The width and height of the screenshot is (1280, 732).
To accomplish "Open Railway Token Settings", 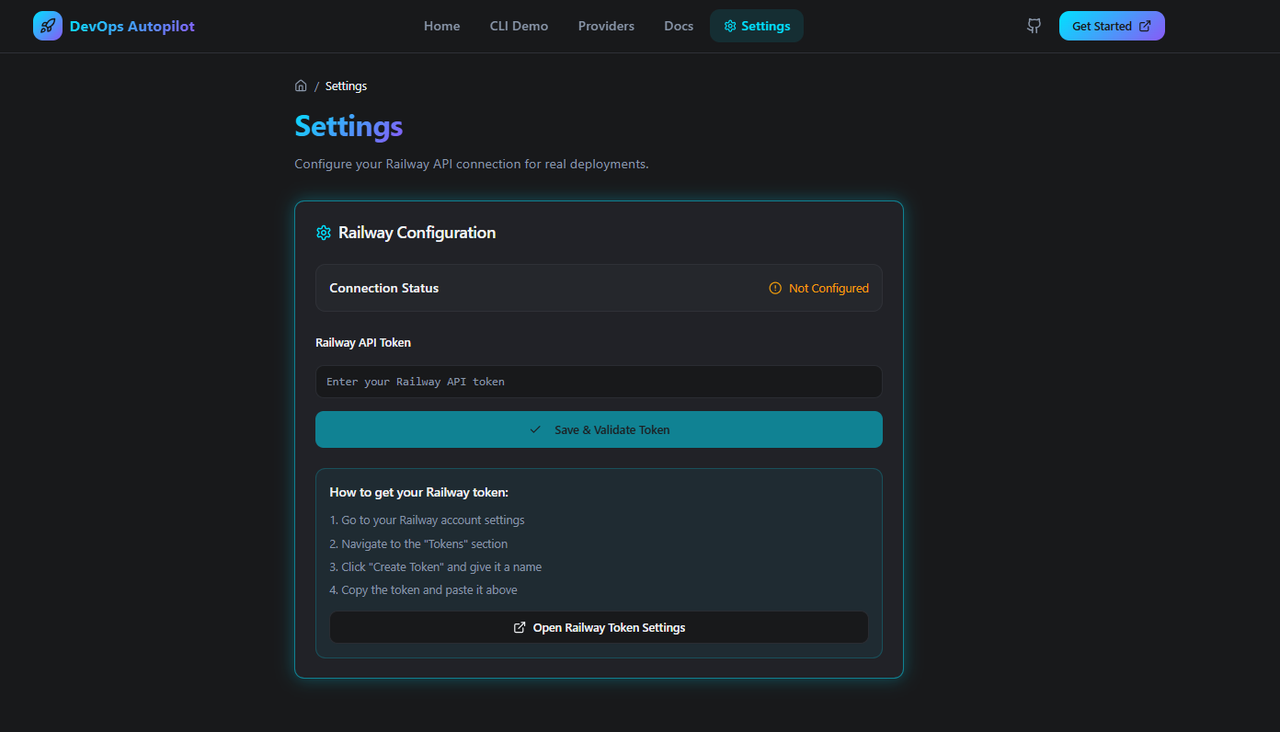I will click(599, 628).
